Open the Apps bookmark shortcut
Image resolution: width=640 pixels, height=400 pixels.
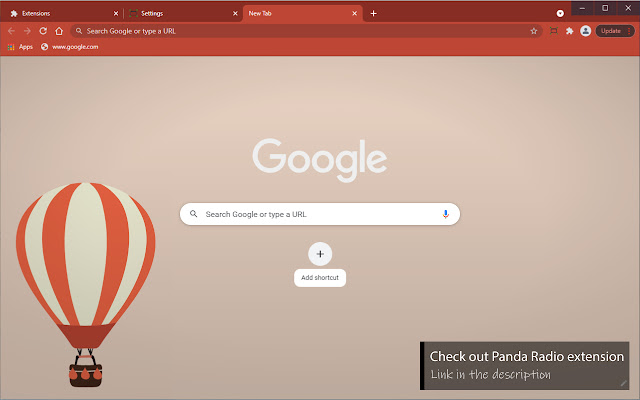(x=20, y=47)
